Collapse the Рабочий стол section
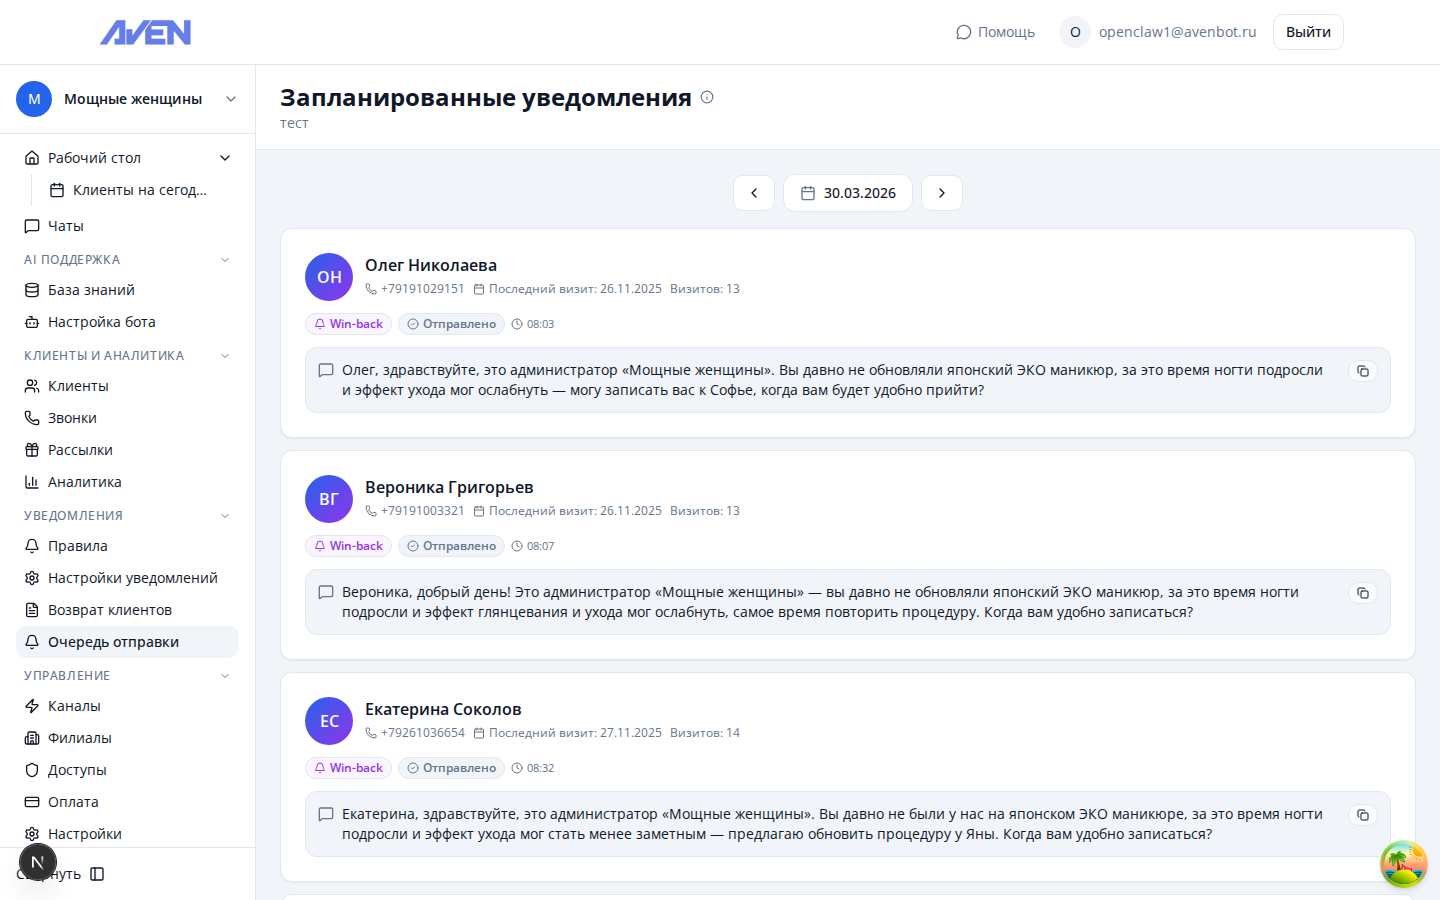Image resolution: width=1440 pixels, height=900 pixels. pyautogui.click(x=225, y=157)
